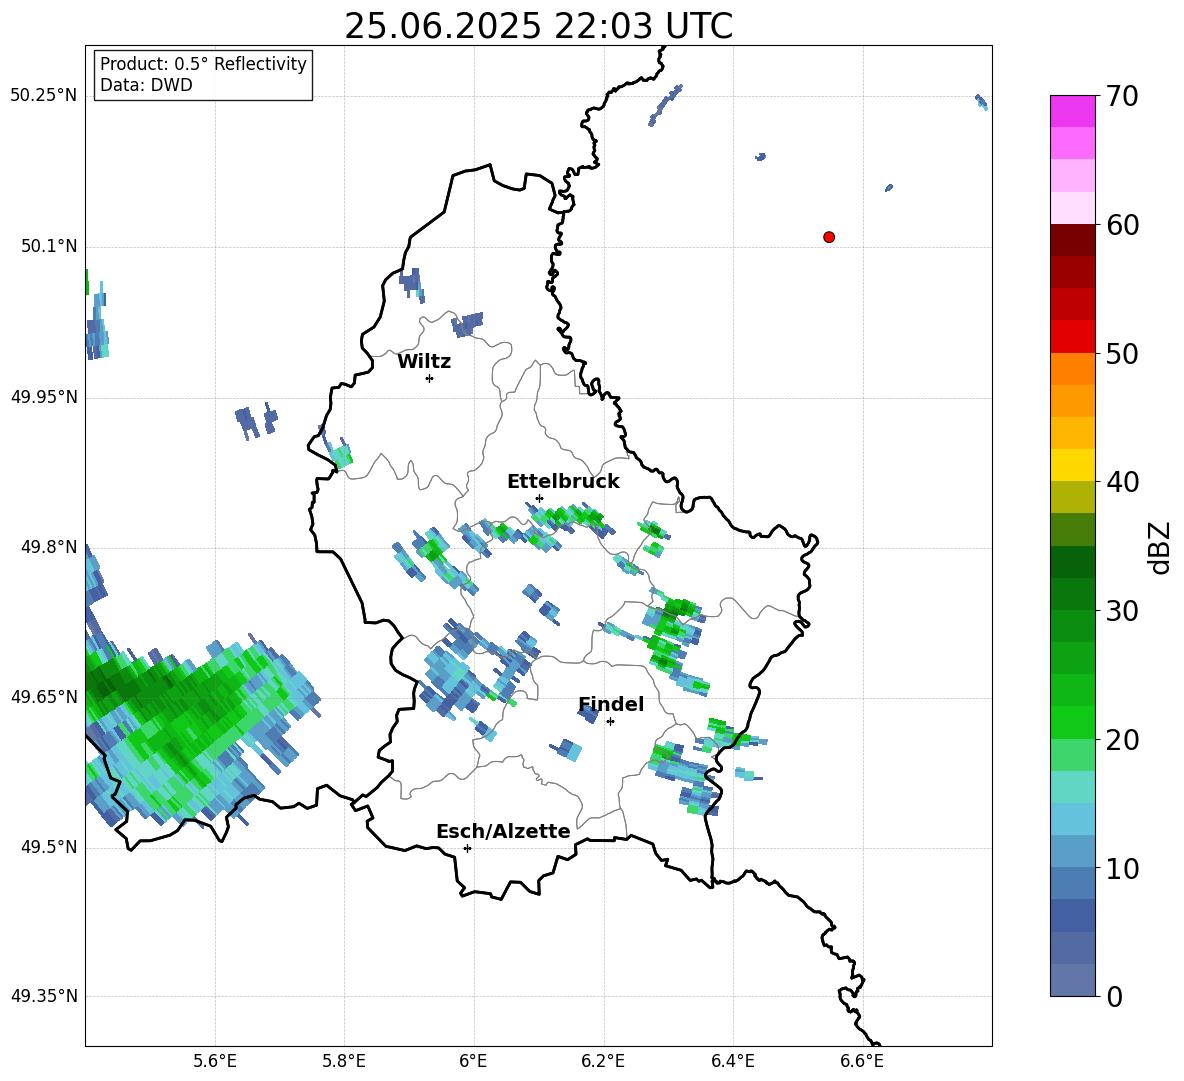
Task: Click the dark maroon swatch just below 60 dBZ
Action: (x=1072, y=240)
